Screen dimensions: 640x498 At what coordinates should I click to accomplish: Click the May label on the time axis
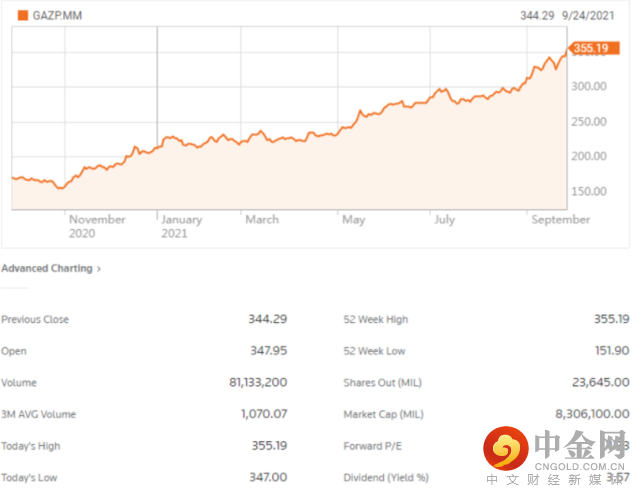point(353,220)
